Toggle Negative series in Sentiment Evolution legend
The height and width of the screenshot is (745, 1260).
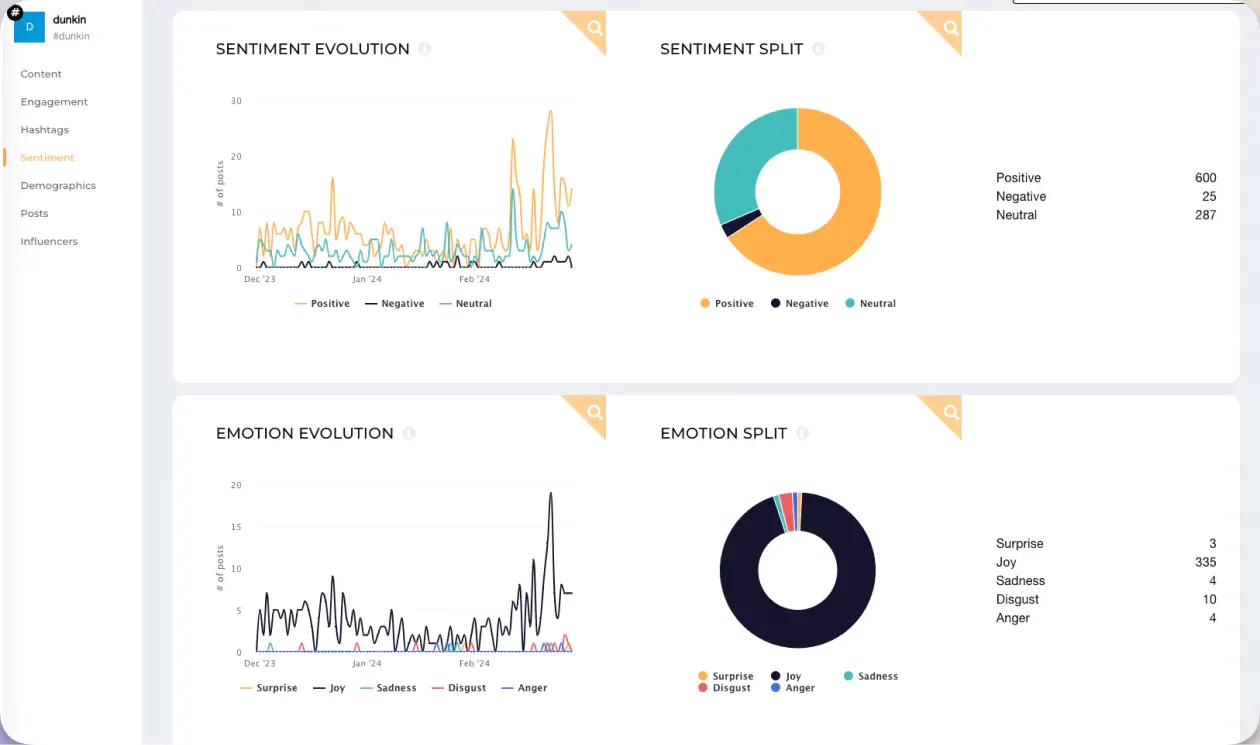394,303
